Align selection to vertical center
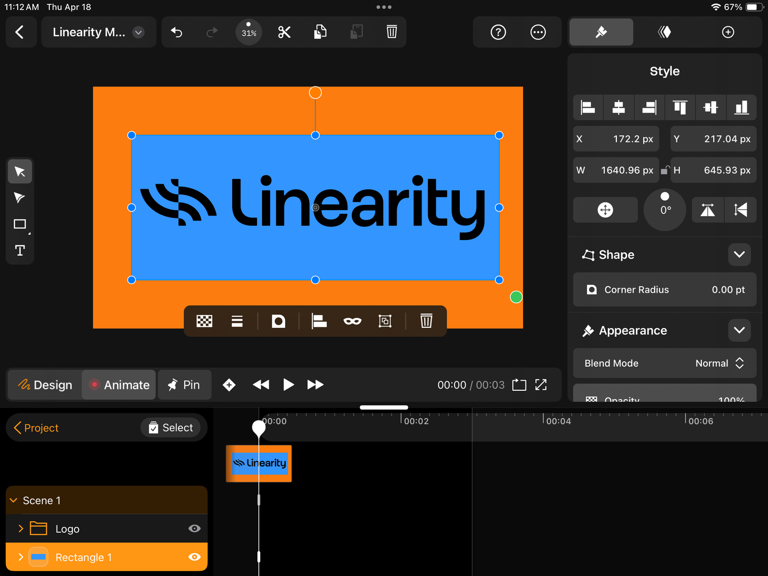This screenshot has height=576, width=768. pyautogui.click(x=711, y=107)
